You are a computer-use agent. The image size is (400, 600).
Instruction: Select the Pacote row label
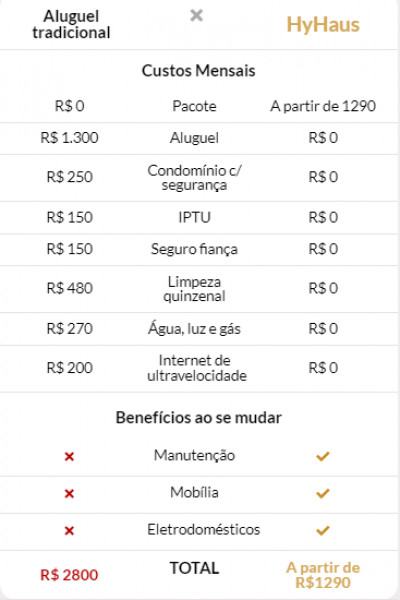pyautogui.click(x=194, y=106)
